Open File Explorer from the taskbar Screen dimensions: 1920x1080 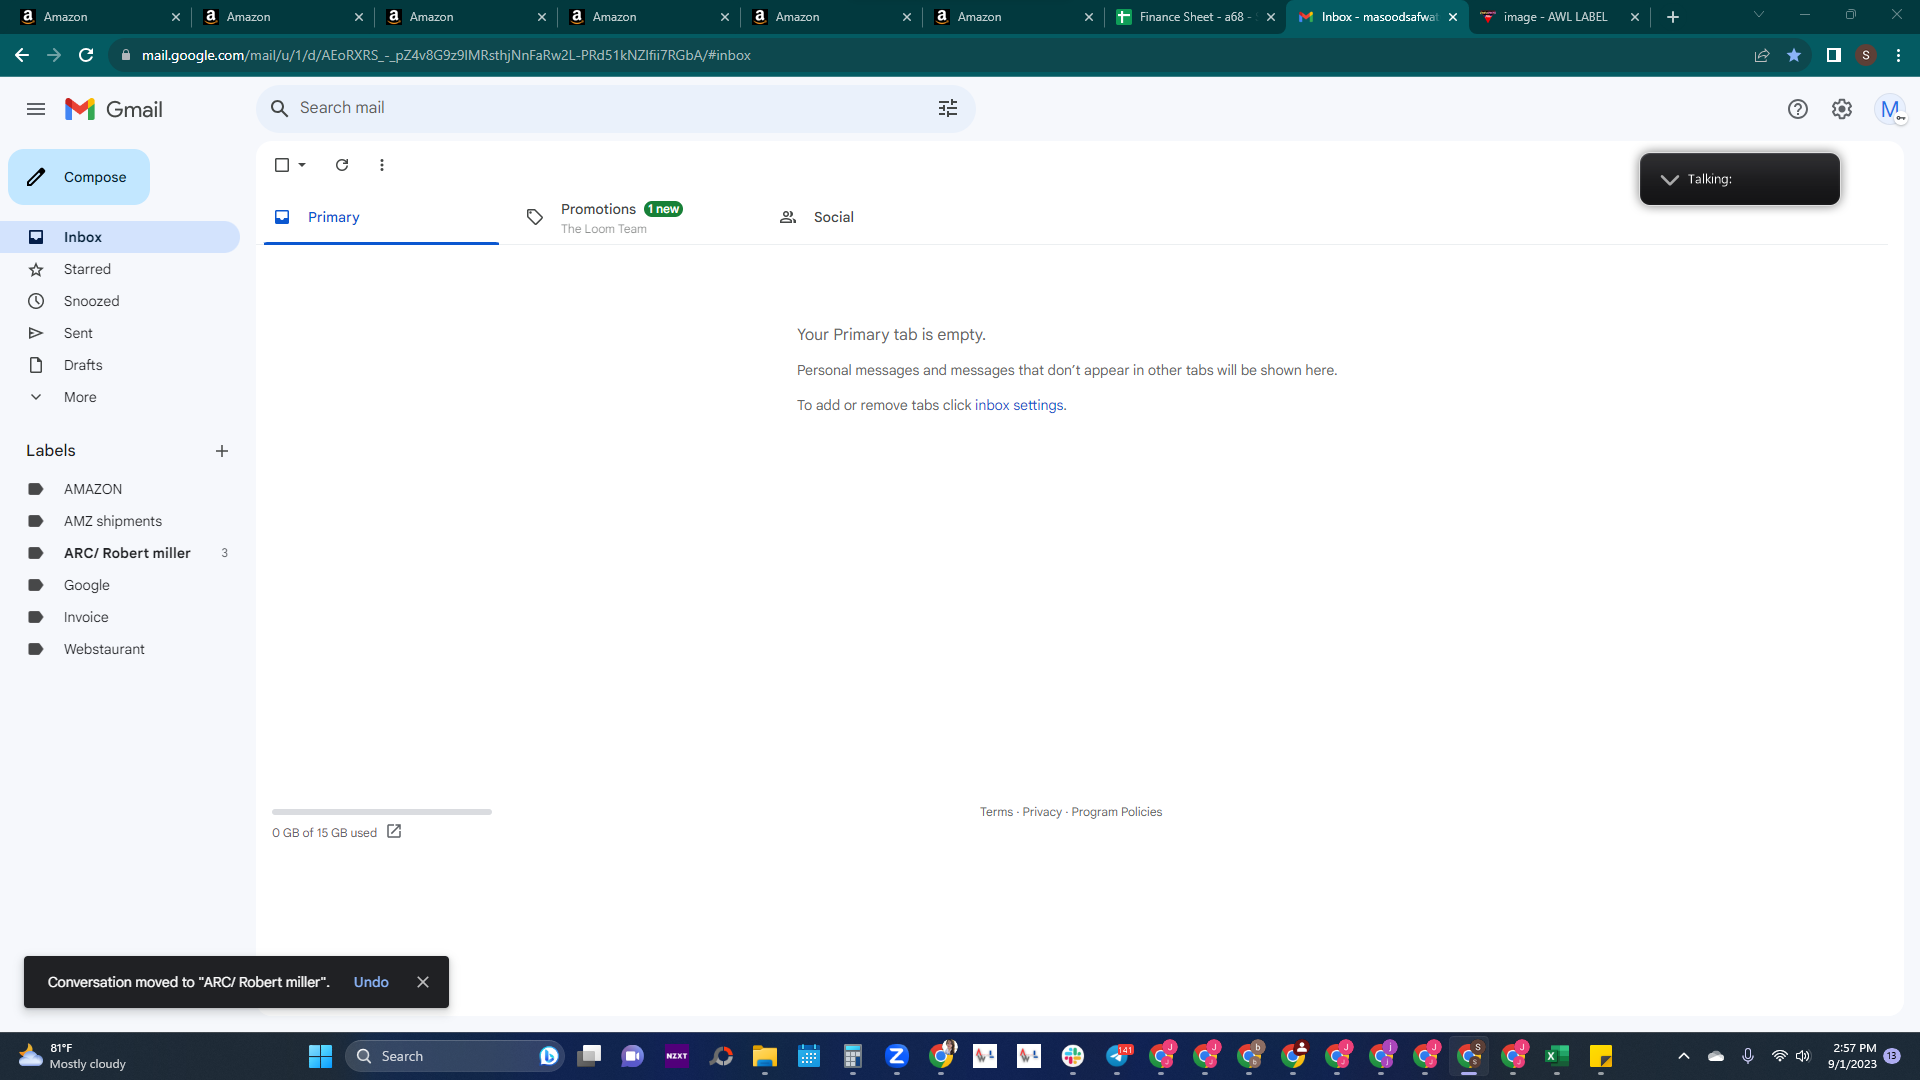pyautogui.click(x=765, y=1056)
